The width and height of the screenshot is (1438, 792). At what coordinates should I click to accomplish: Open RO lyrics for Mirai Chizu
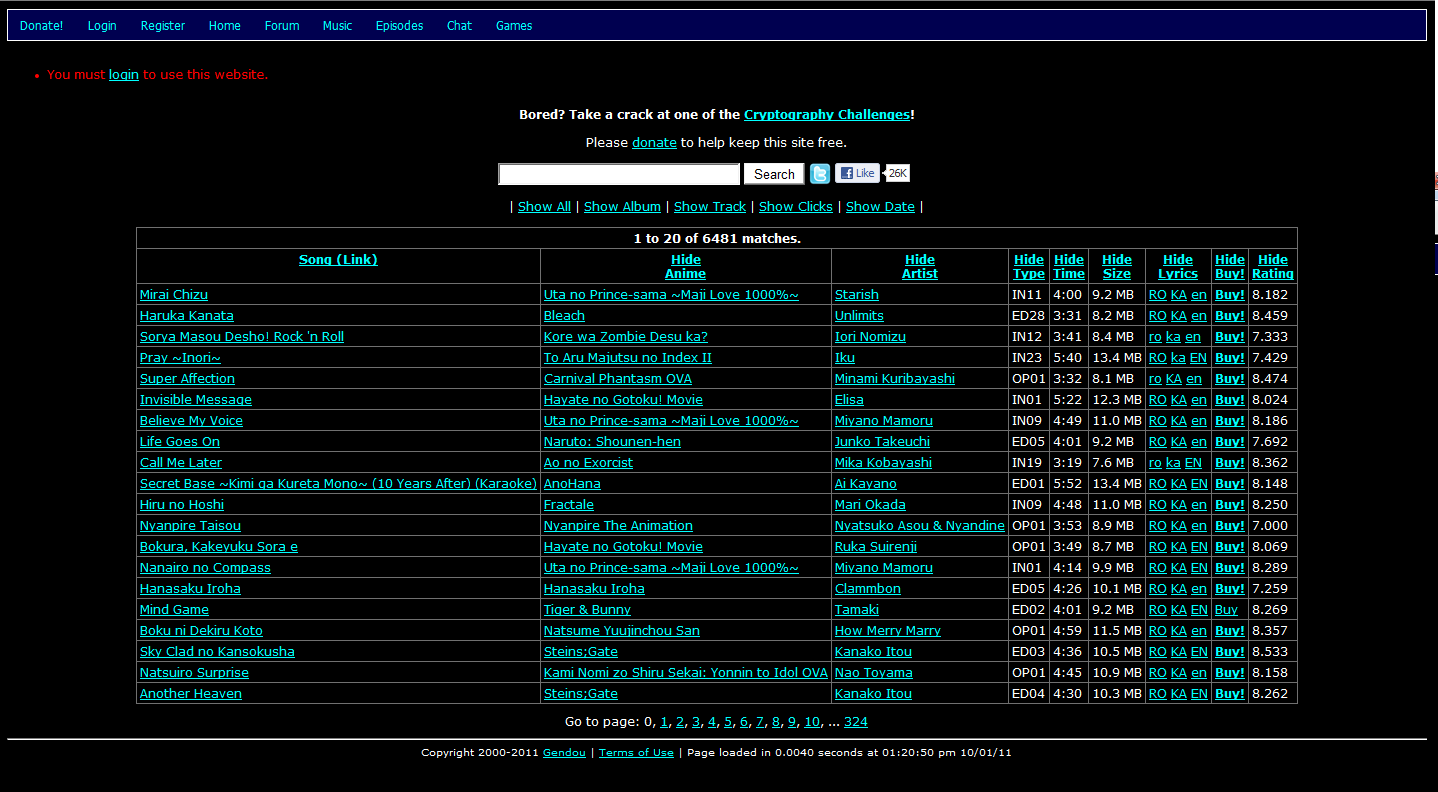(x=1158, y=295)
